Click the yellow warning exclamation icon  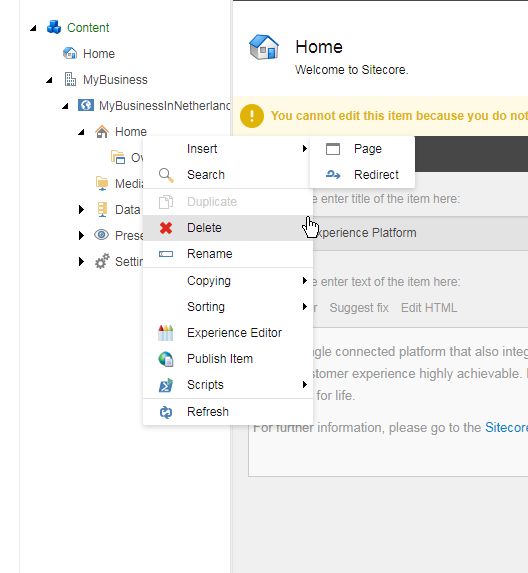point(252,116)
